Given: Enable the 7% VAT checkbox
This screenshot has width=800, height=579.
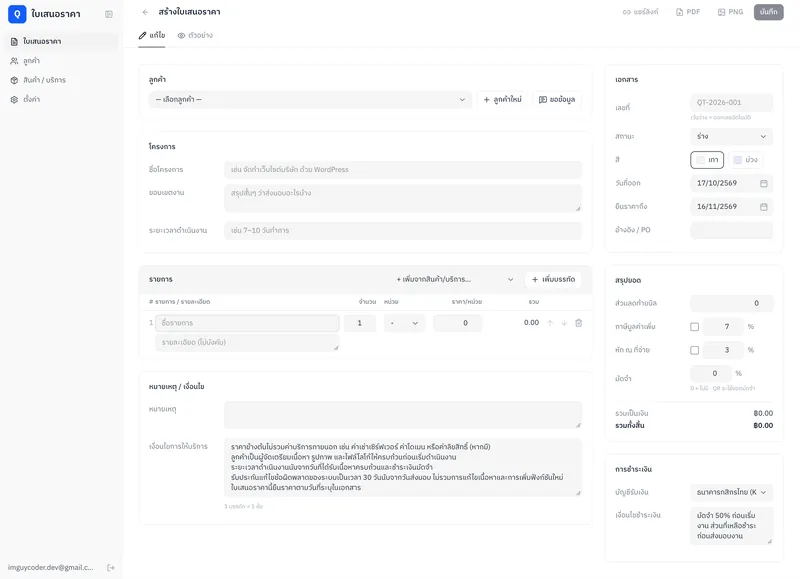Looking at the screenshot, I should click(694, 326).
